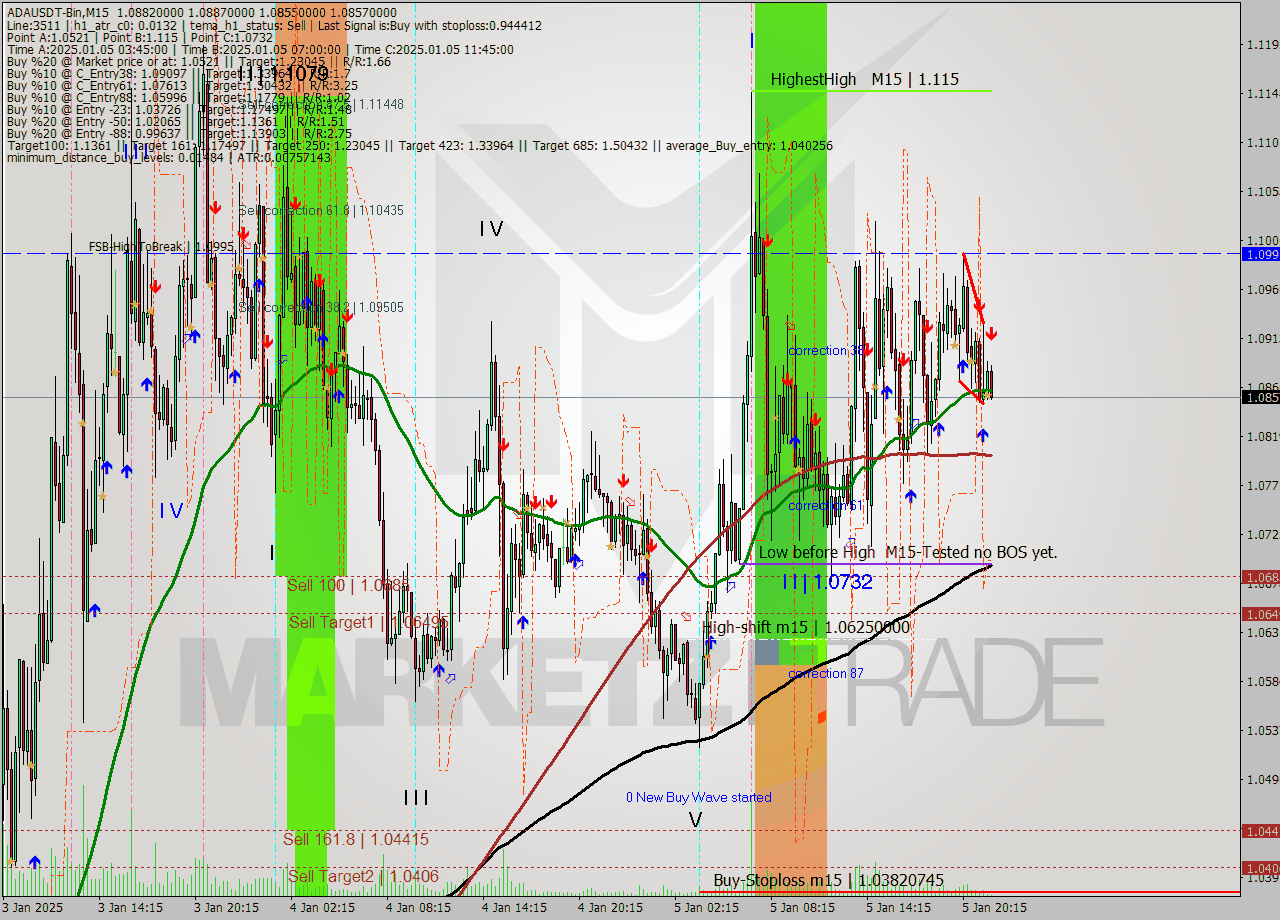1280x920 pixels.
Task: Click the 'minimum_distance_buy_levels' info line
Action: click(168, 157)
